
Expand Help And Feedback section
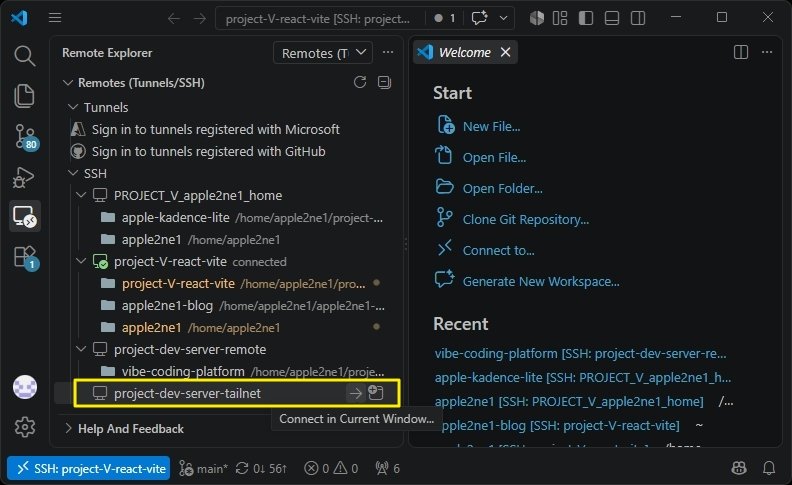point(68,428)
